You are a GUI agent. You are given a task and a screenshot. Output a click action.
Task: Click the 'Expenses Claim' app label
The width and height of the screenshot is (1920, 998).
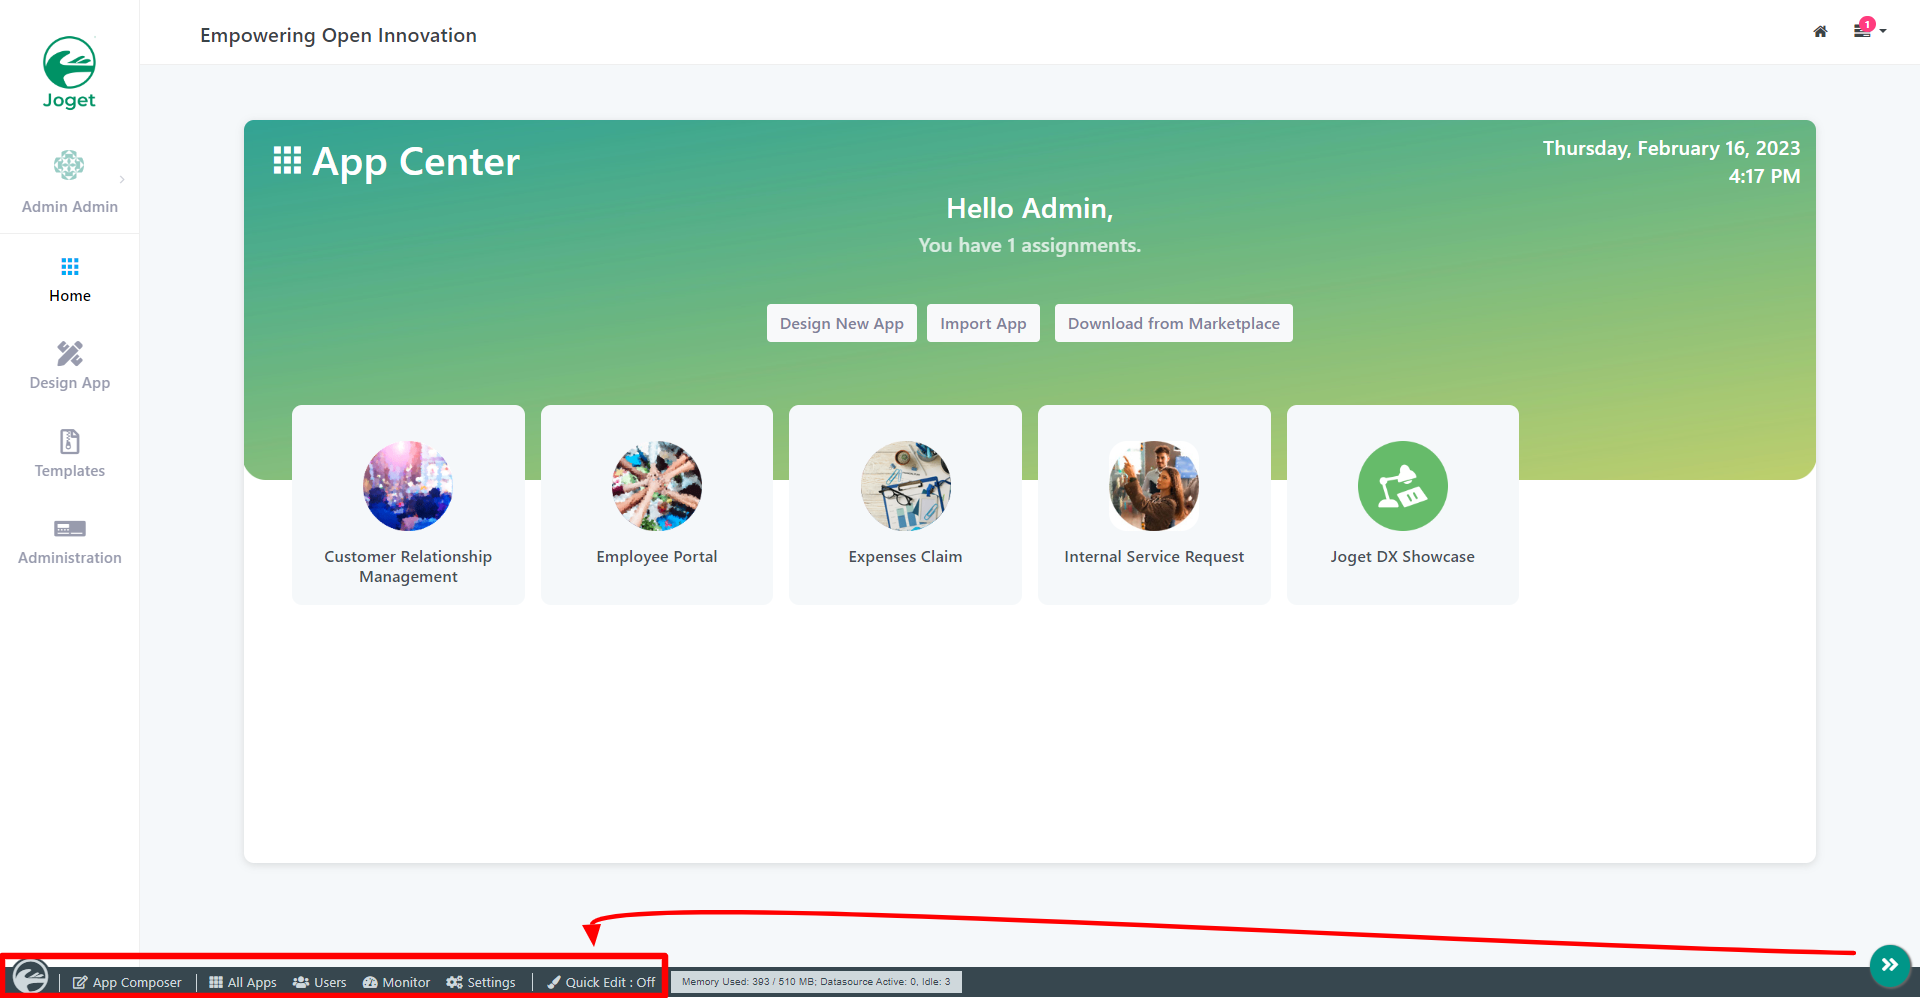coord(906,557)
